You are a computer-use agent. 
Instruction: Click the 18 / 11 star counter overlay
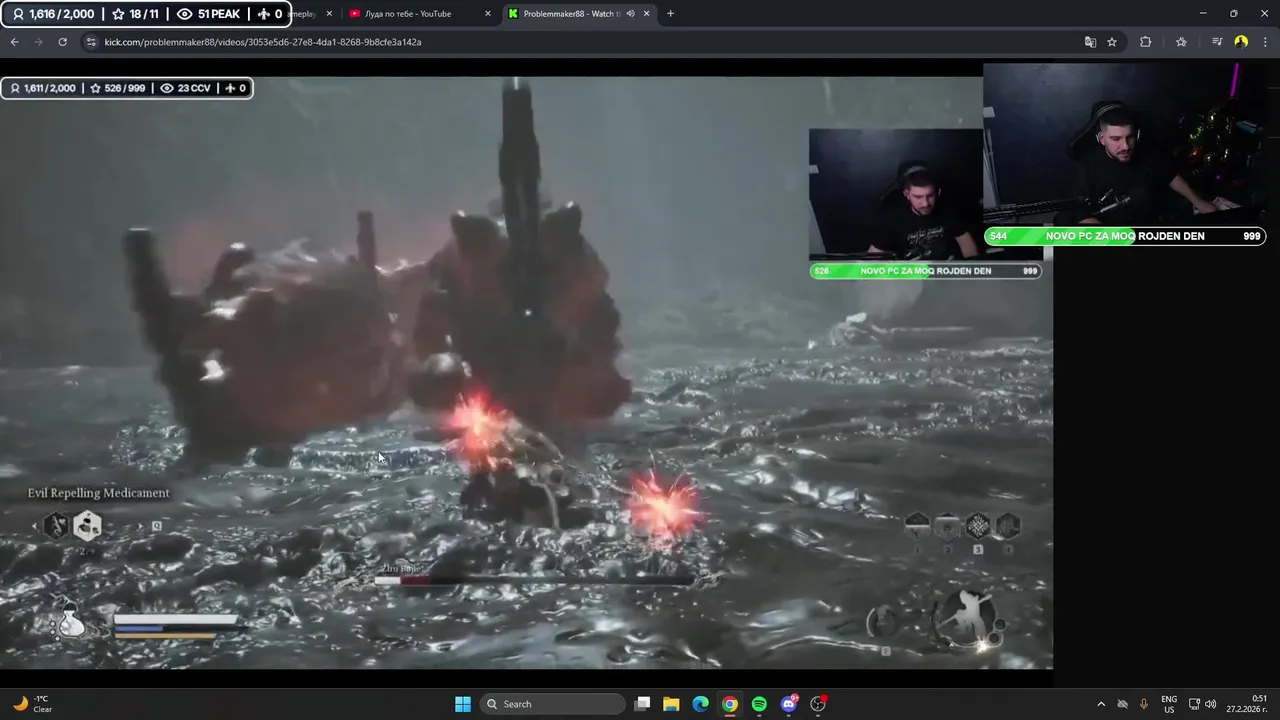(135, 14)
